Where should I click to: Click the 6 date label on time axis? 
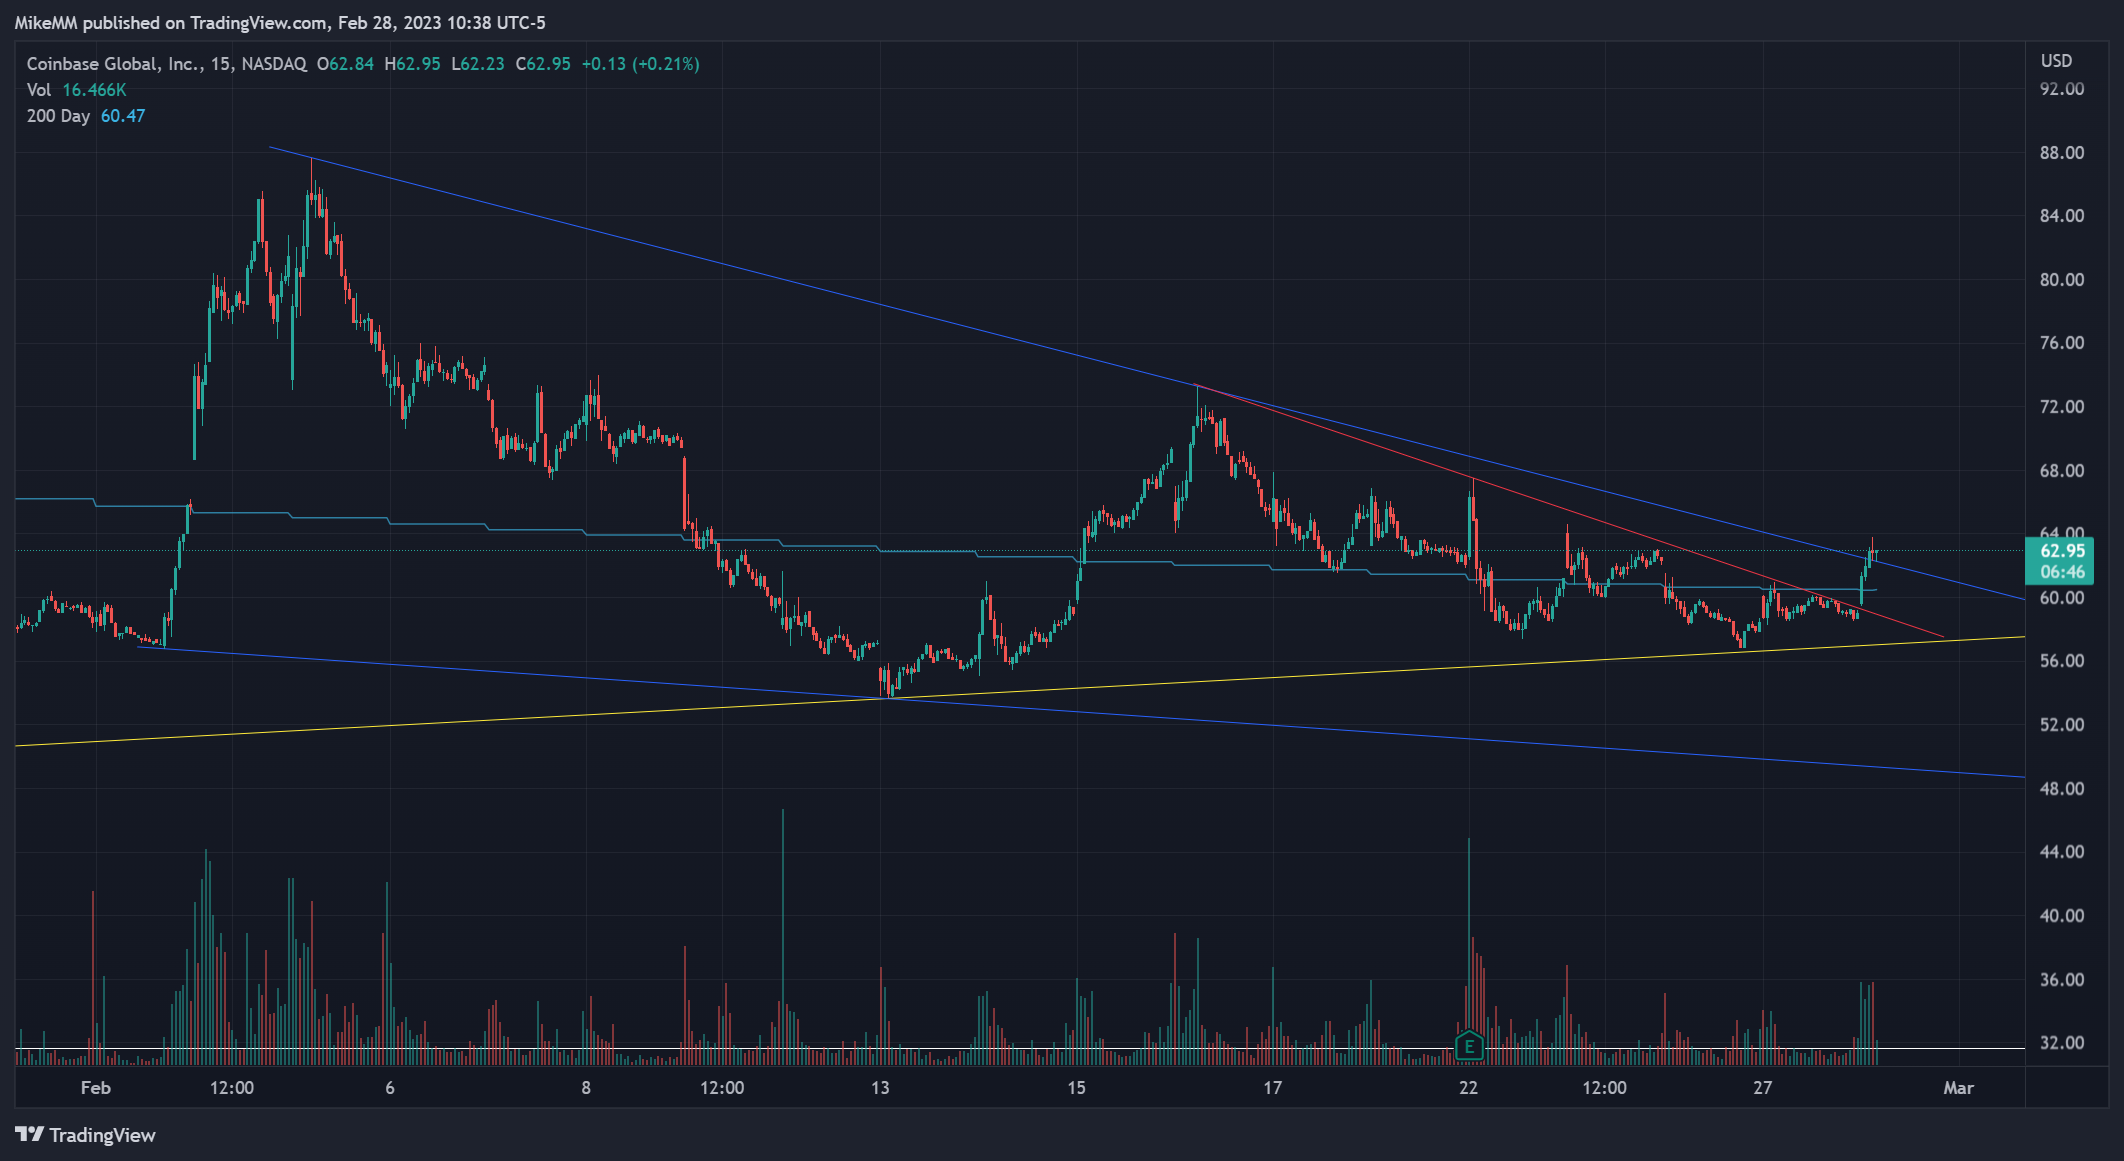[x=390, y=1088]
